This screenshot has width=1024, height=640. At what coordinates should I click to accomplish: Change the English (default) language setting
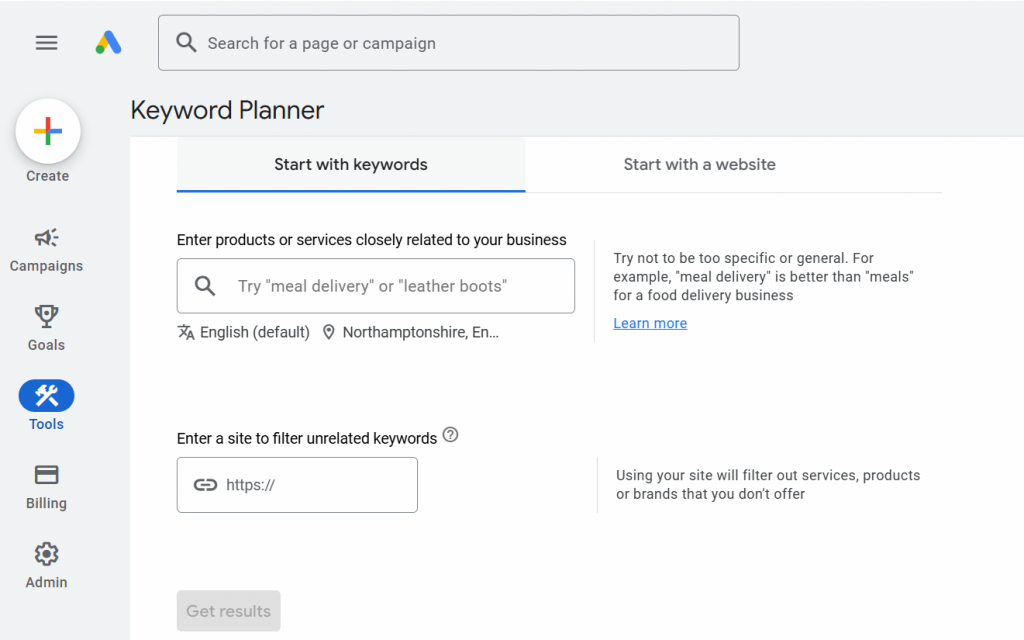(x=244, y=332)
